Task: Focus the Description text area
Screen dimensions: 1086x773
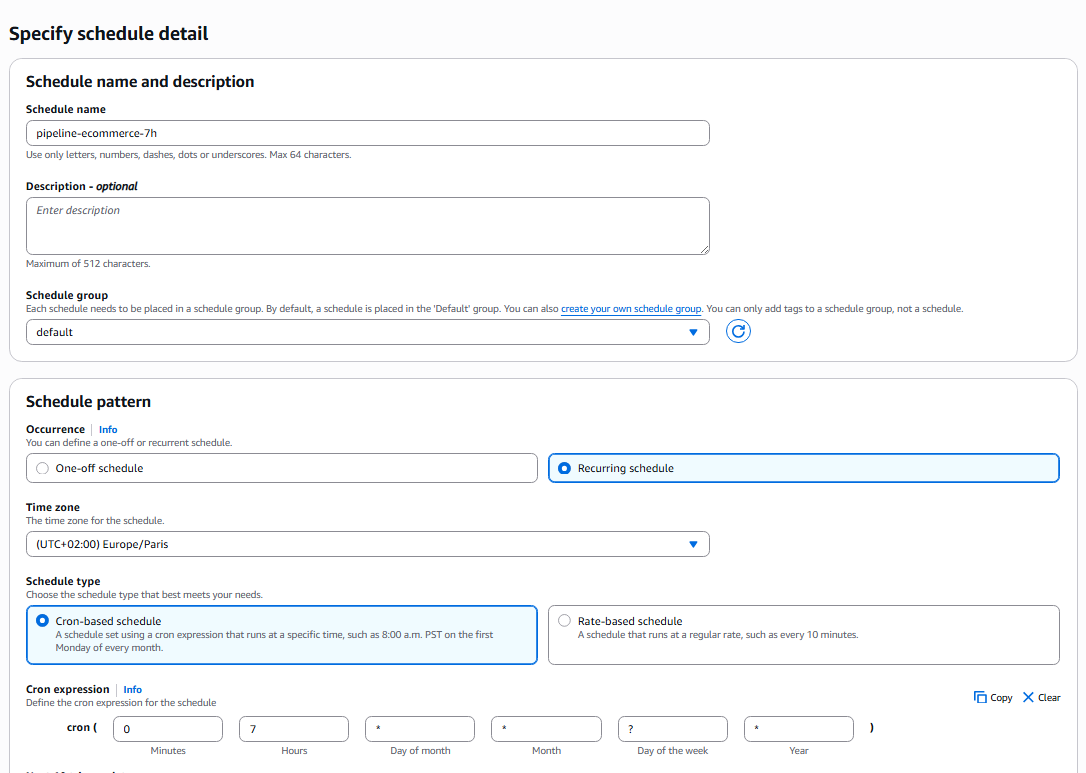Action: 368,226
